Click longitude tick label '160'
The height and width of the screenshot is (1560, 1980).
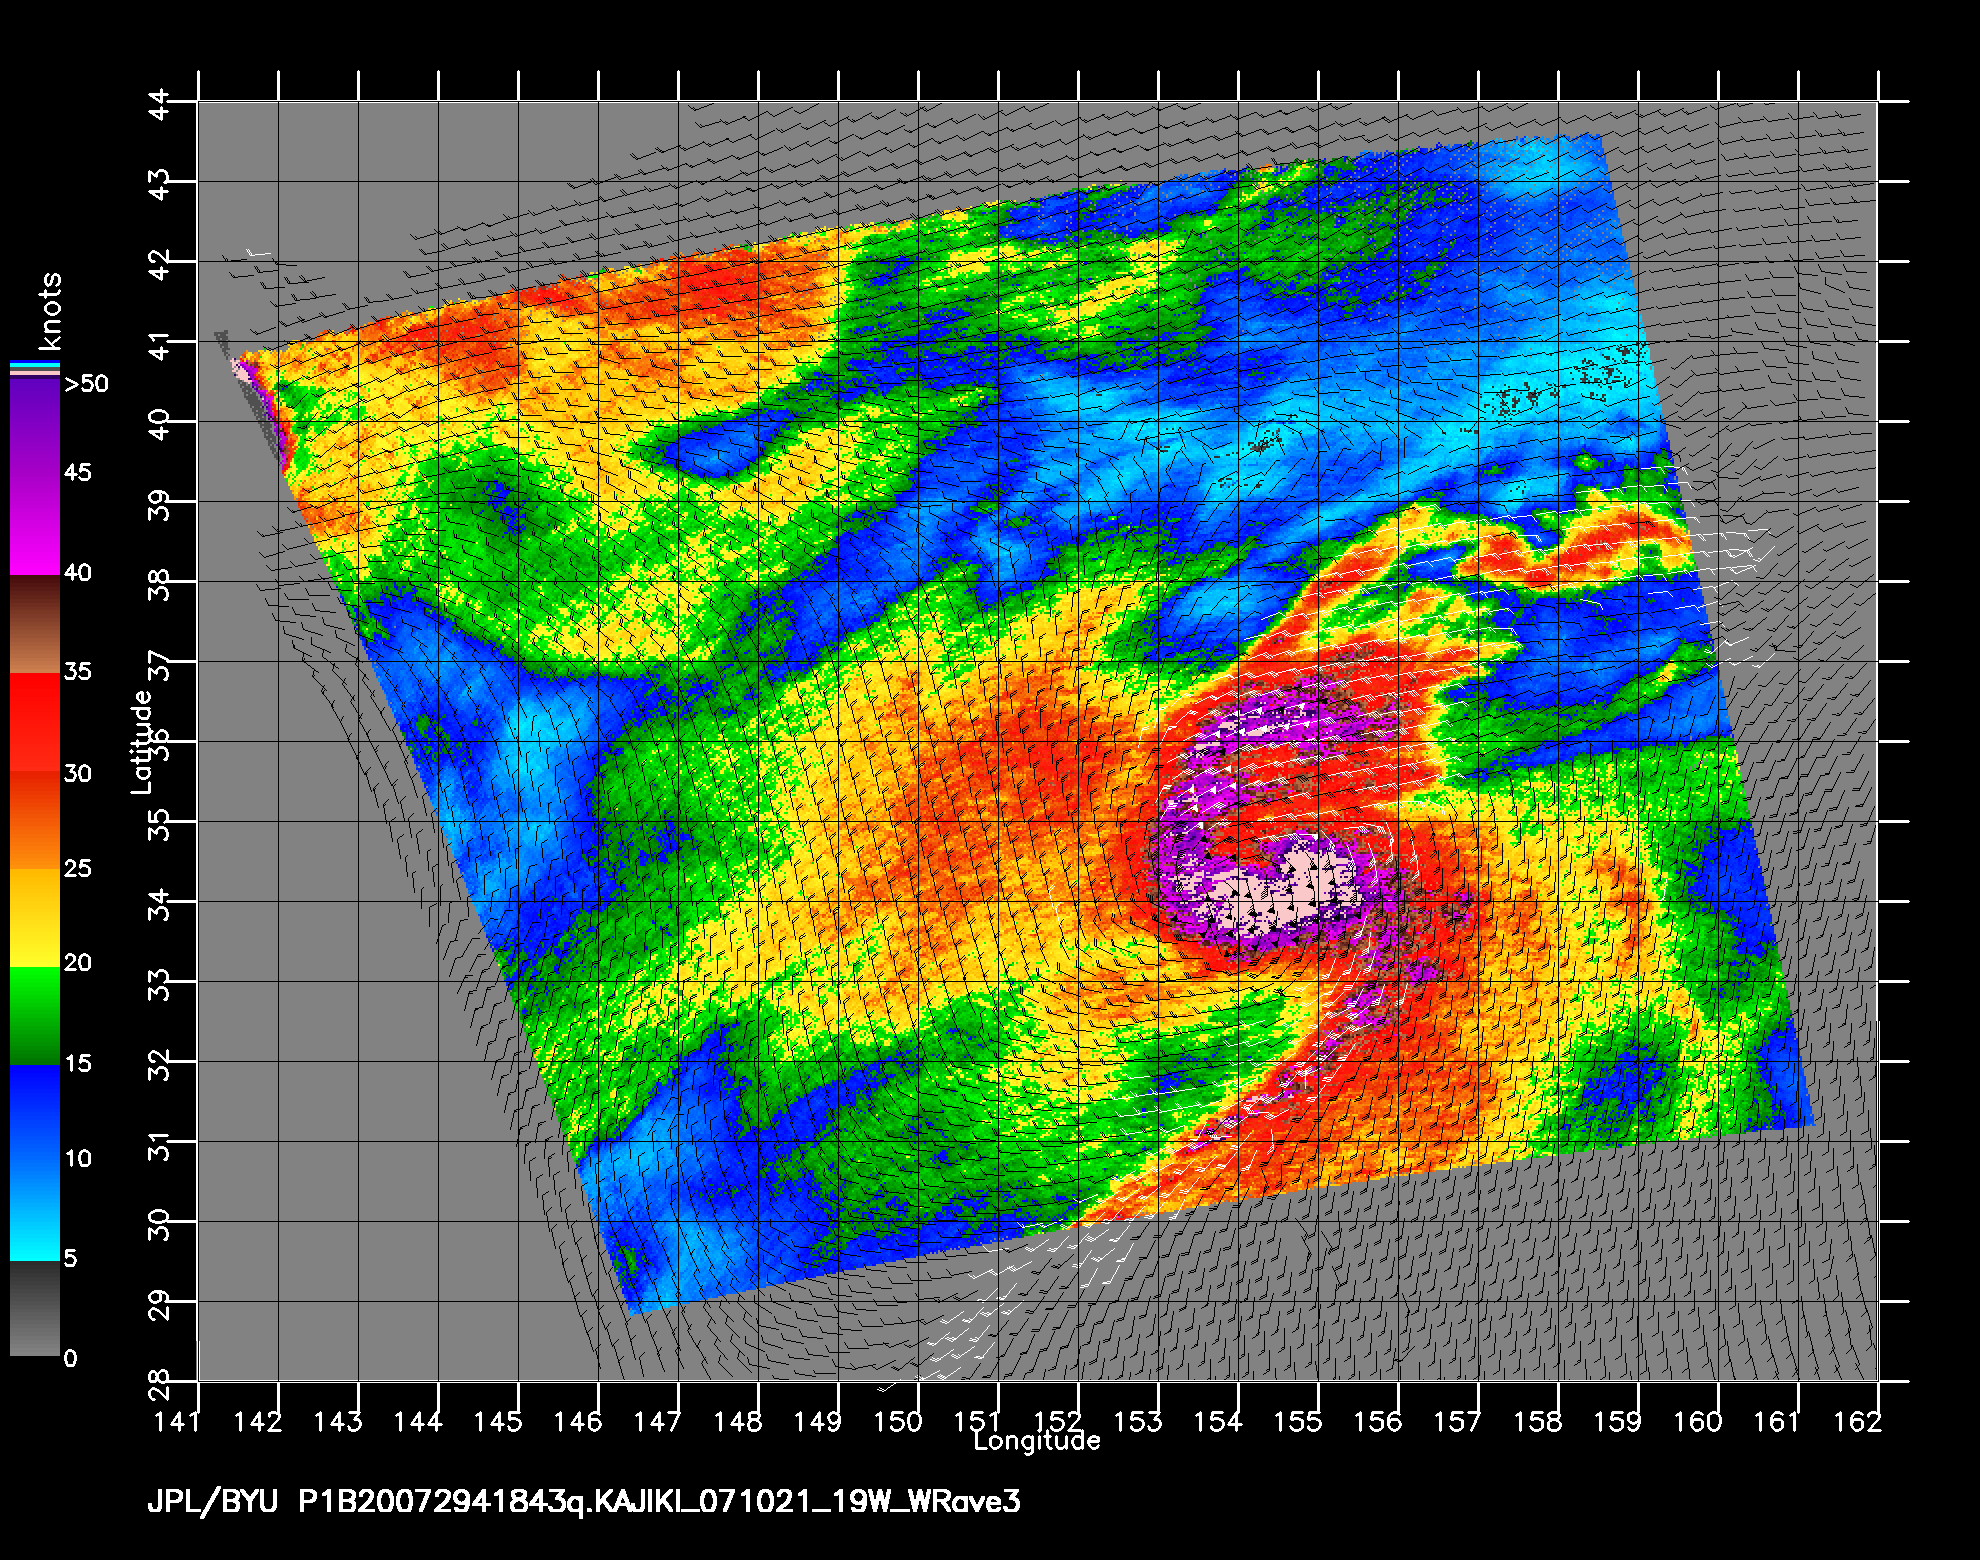point(1697,1421)
